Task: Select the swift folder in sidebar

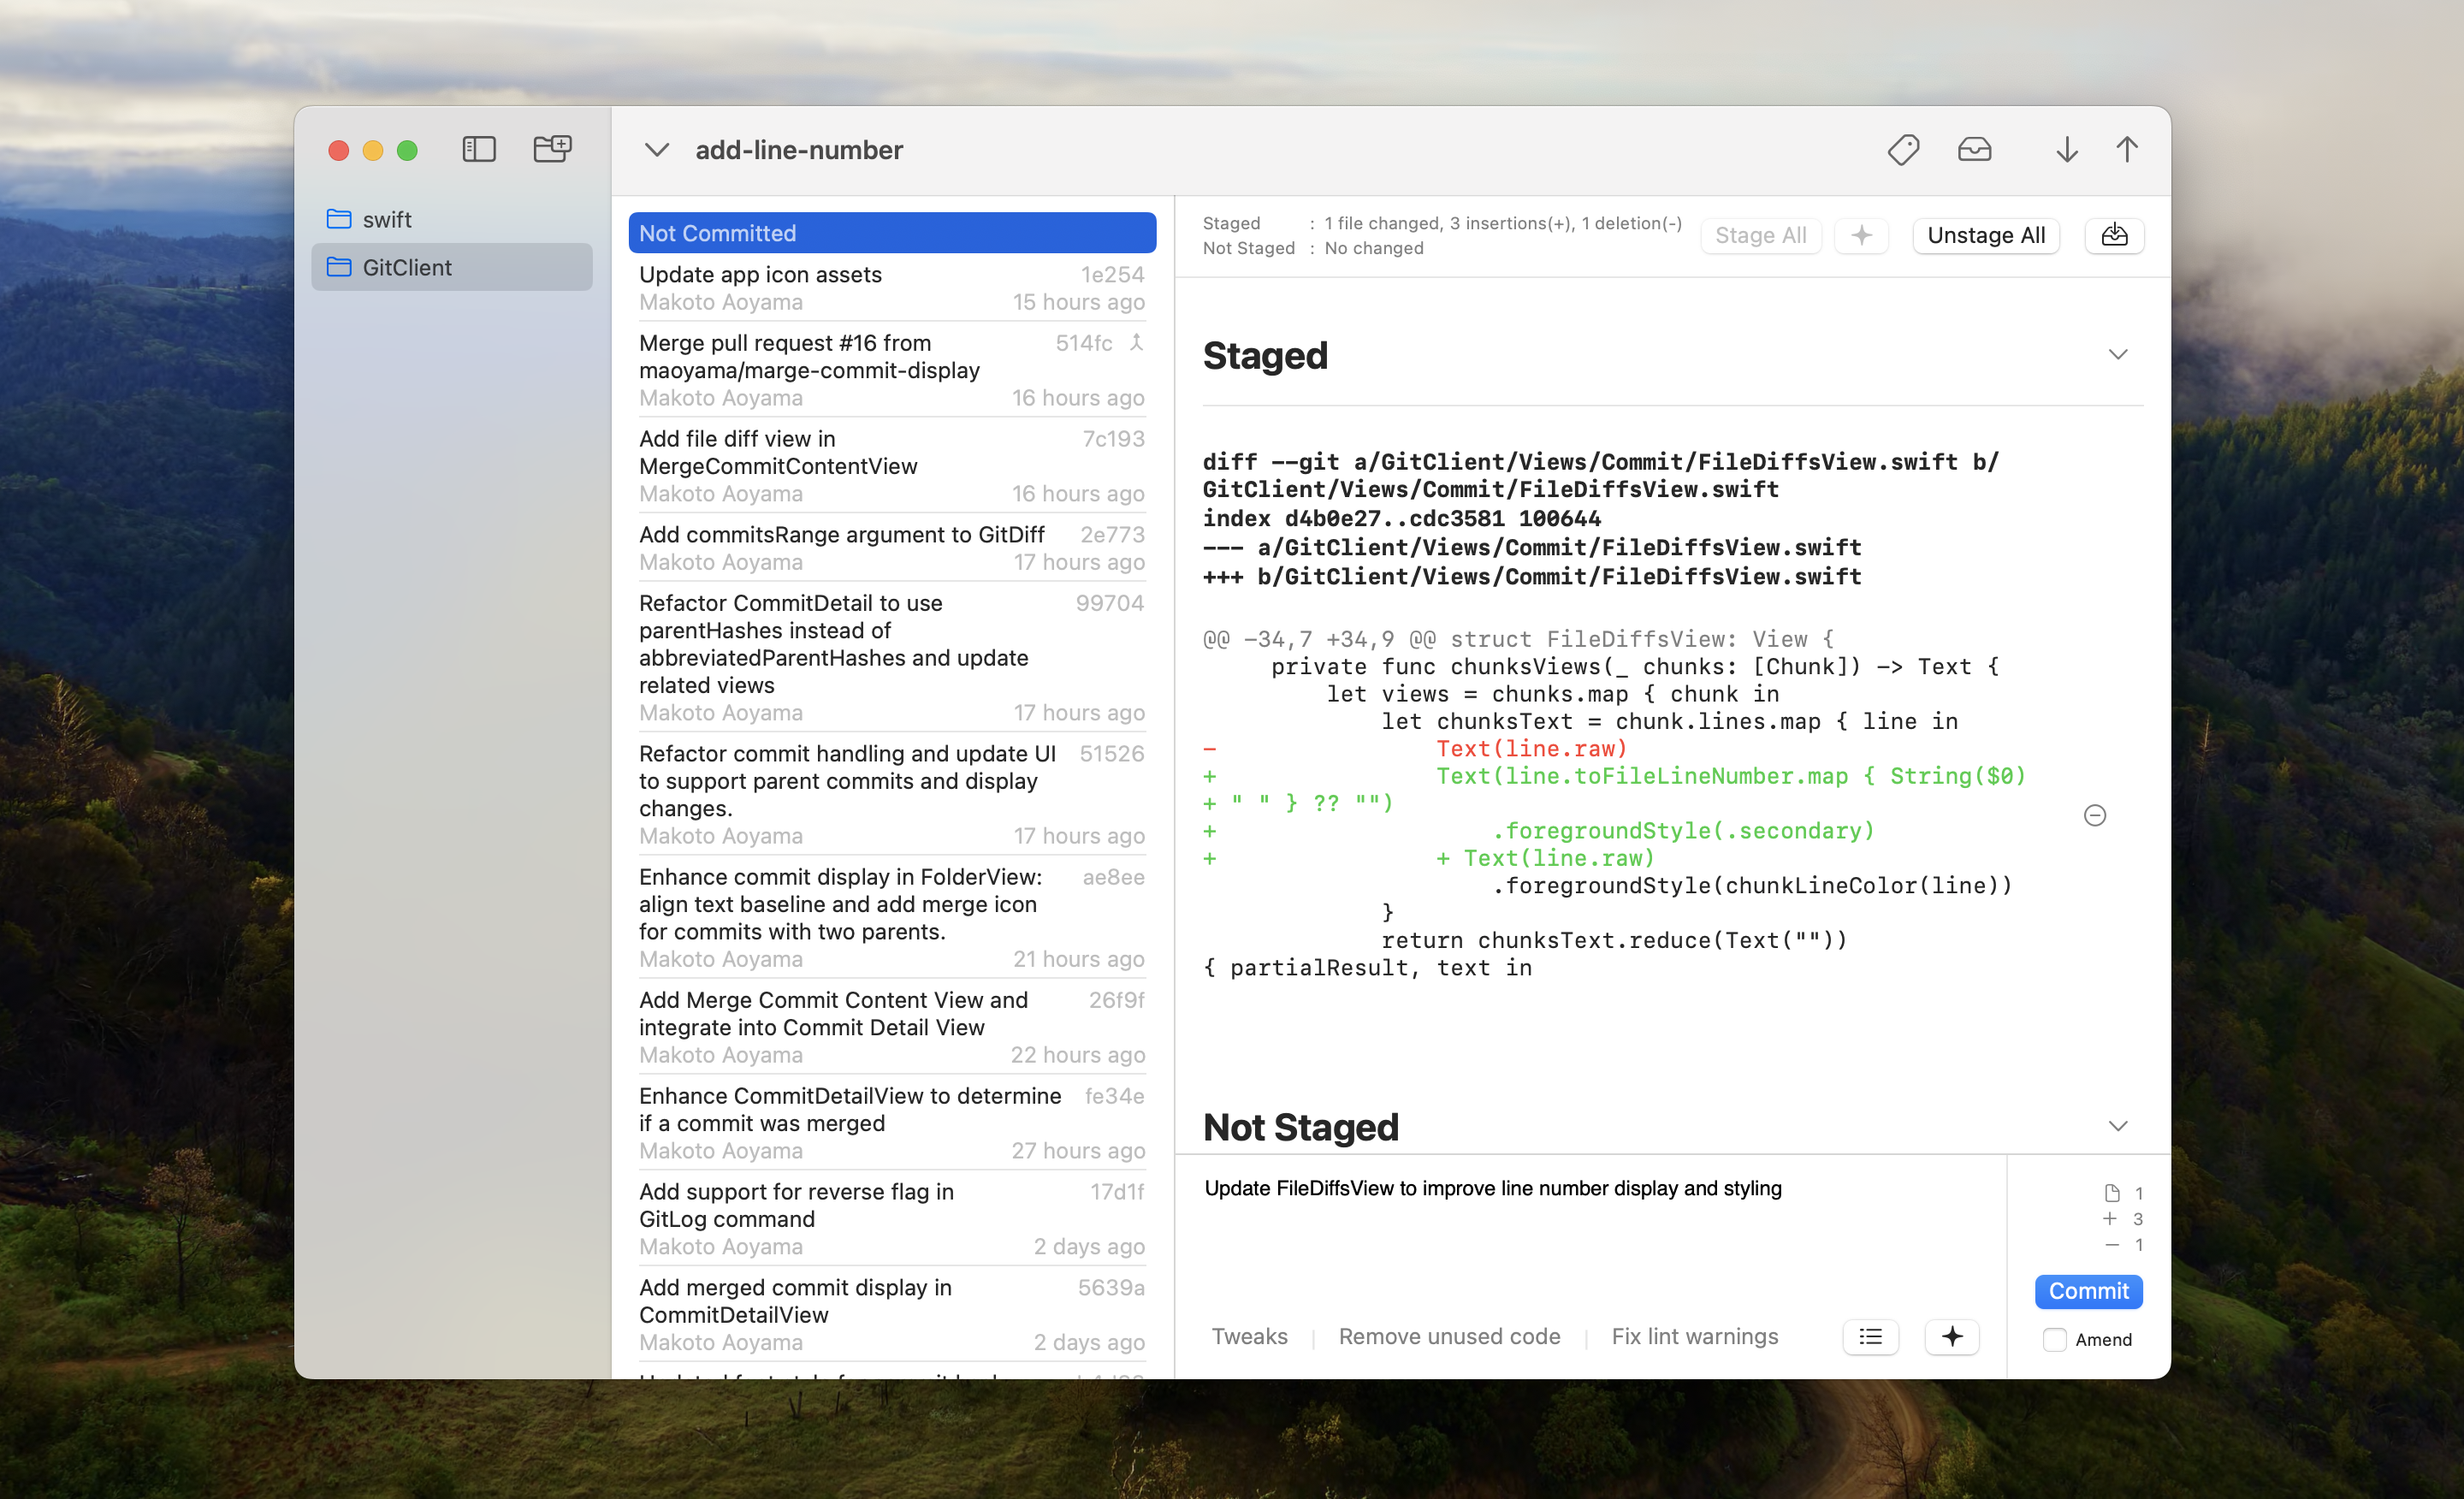Action: point(387,219)
